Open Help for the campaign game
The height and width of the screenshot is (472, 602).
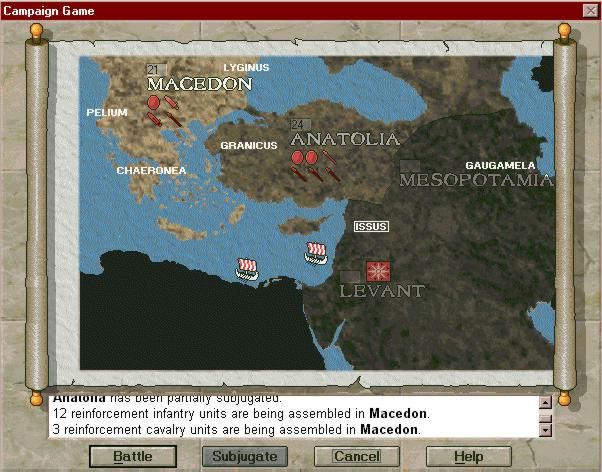click(x=469, y=456)
